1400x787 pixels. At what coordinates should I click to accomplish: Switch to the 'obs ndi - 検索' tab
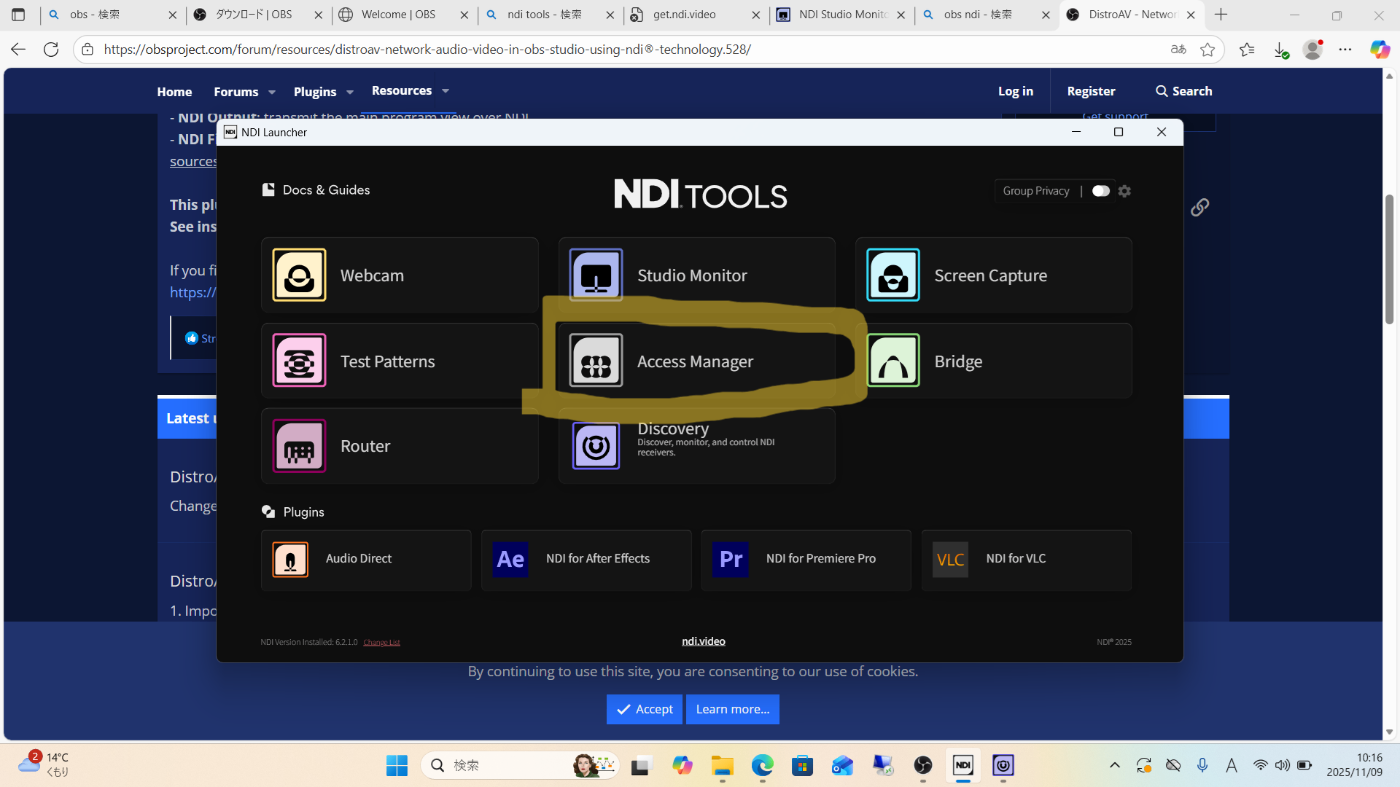[x=987, y=15]
